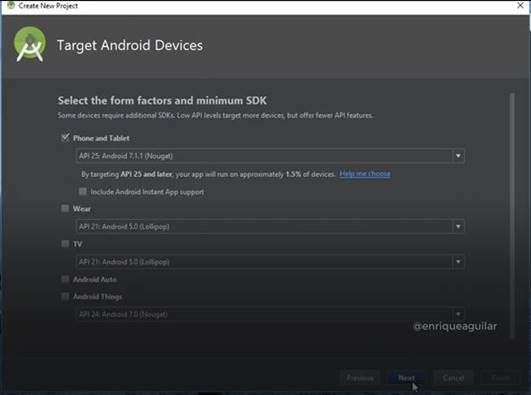
Task: Close the Create New Project dialog
Action: pyautogui.click(x=520, y=5)
